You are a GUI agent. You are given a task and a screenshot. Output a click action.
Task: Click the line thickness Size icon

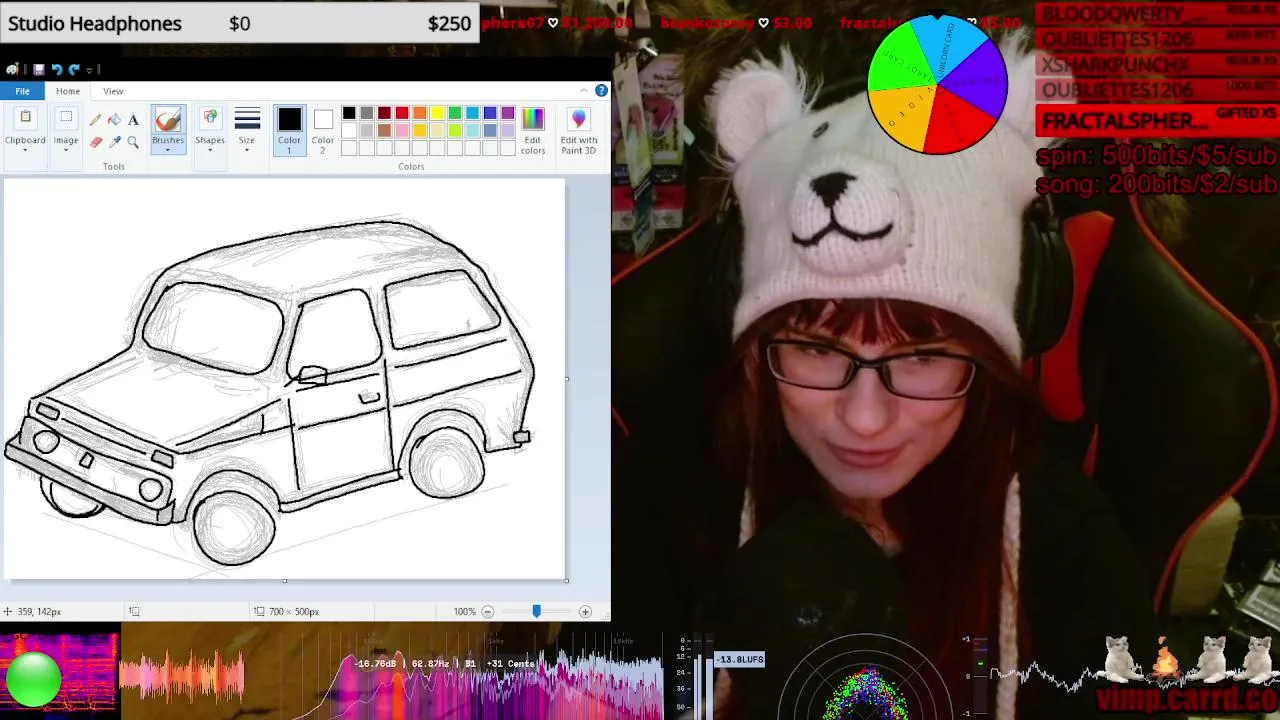pyautogui.click(x=247, y=119)
